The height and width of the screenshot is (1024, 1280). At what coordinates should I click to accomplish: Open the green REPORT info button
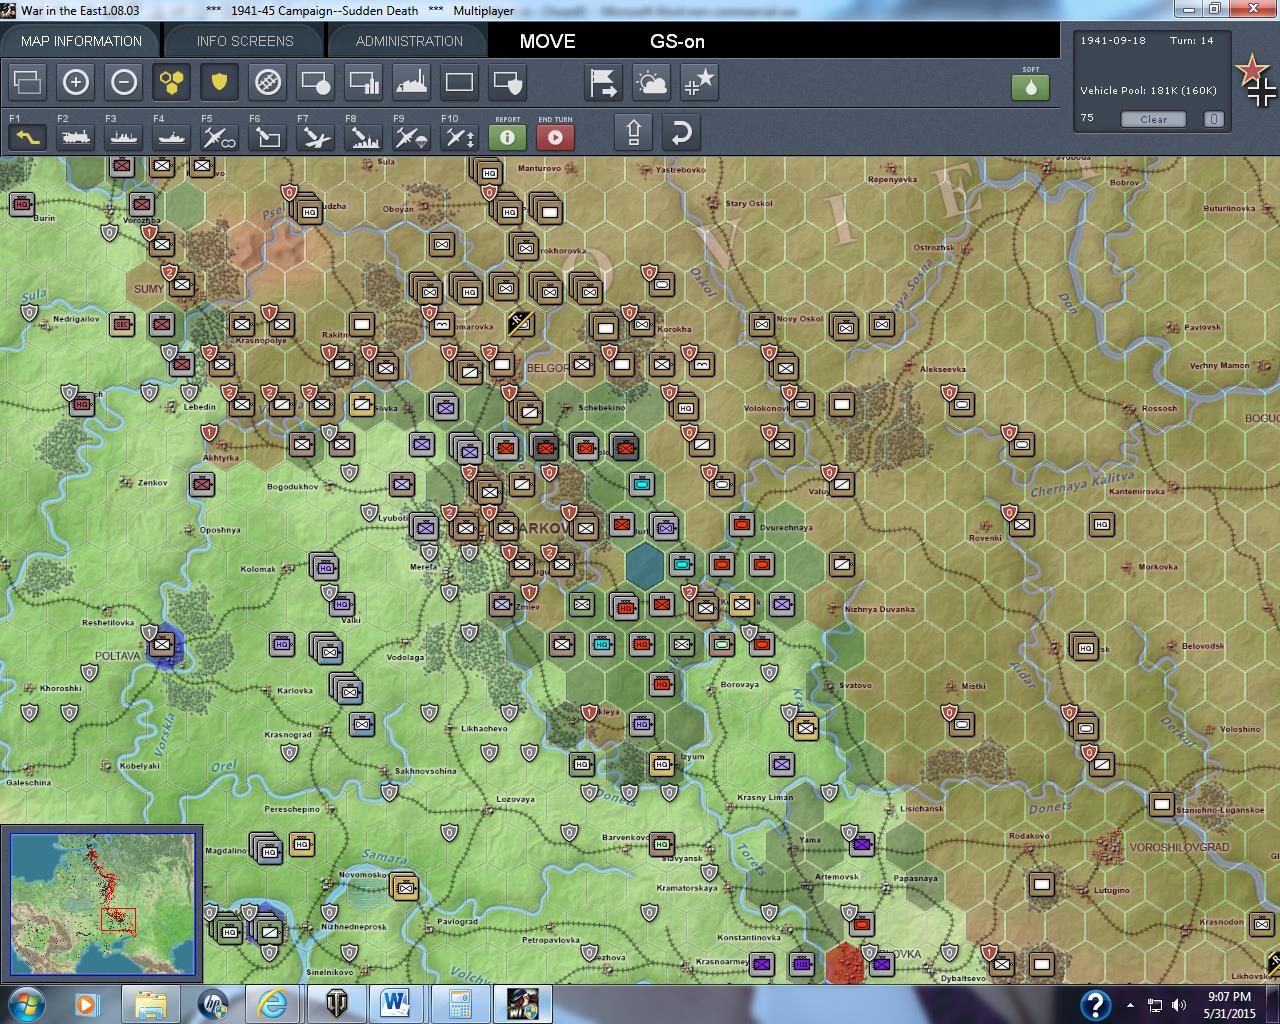tap(508, 137)
